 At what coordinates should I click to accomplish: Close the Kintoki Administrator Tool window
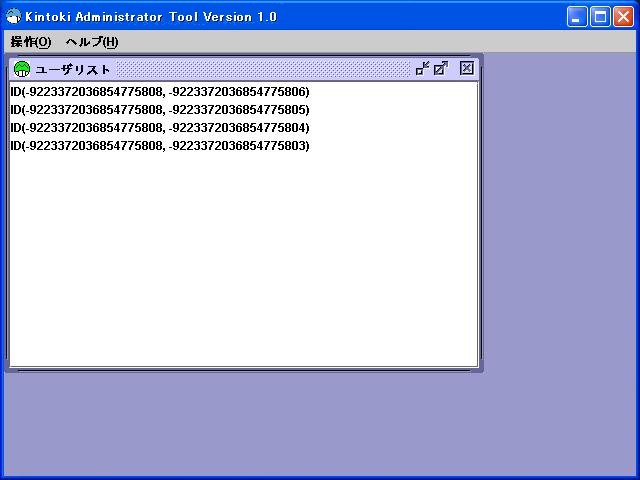tap(623, 17)
